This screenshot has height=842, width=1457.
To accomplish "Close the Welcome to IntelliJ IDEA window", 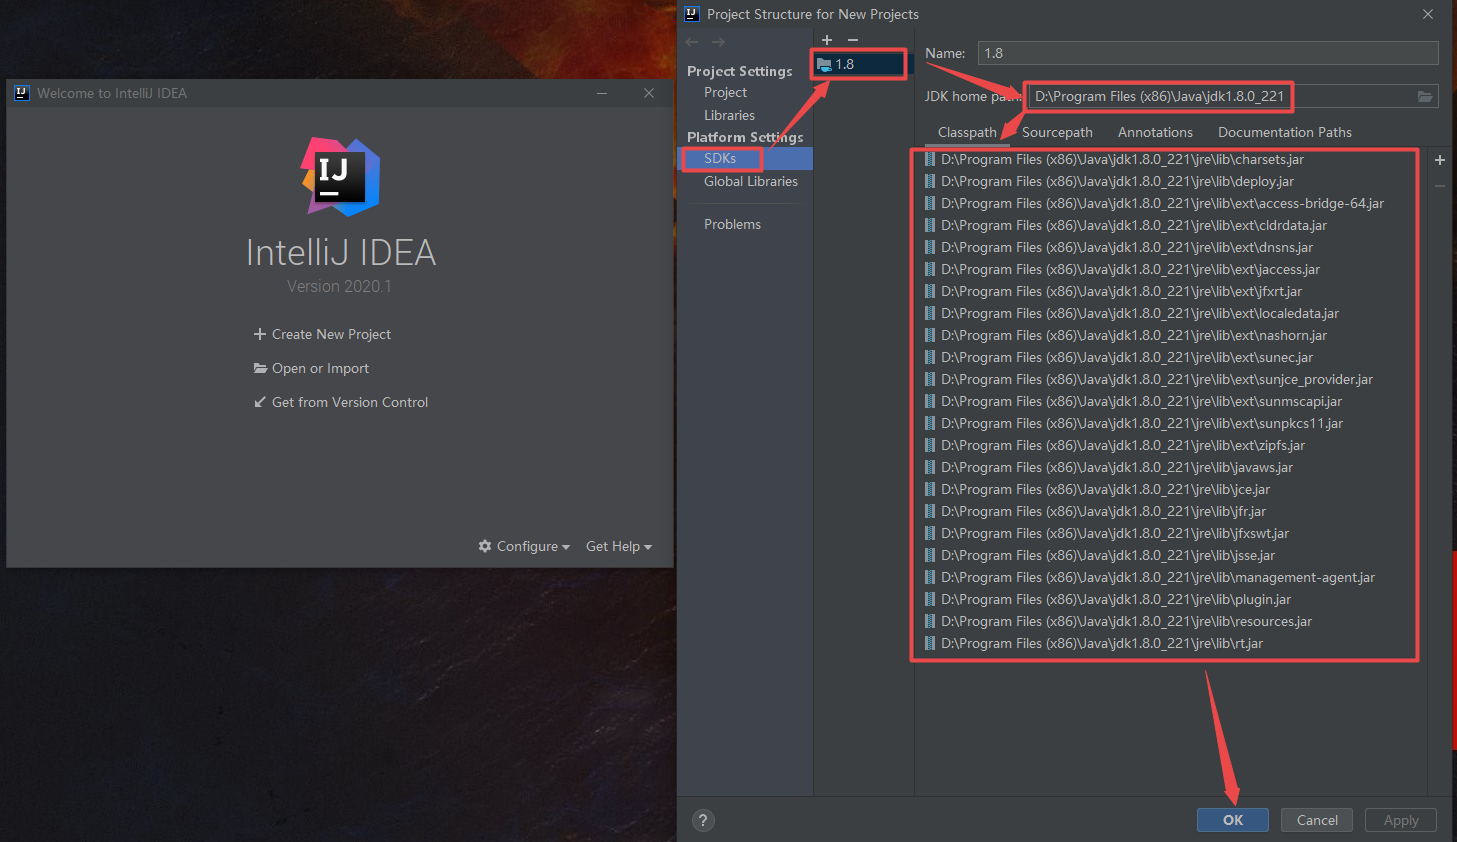I will click(x=649, y=93).
